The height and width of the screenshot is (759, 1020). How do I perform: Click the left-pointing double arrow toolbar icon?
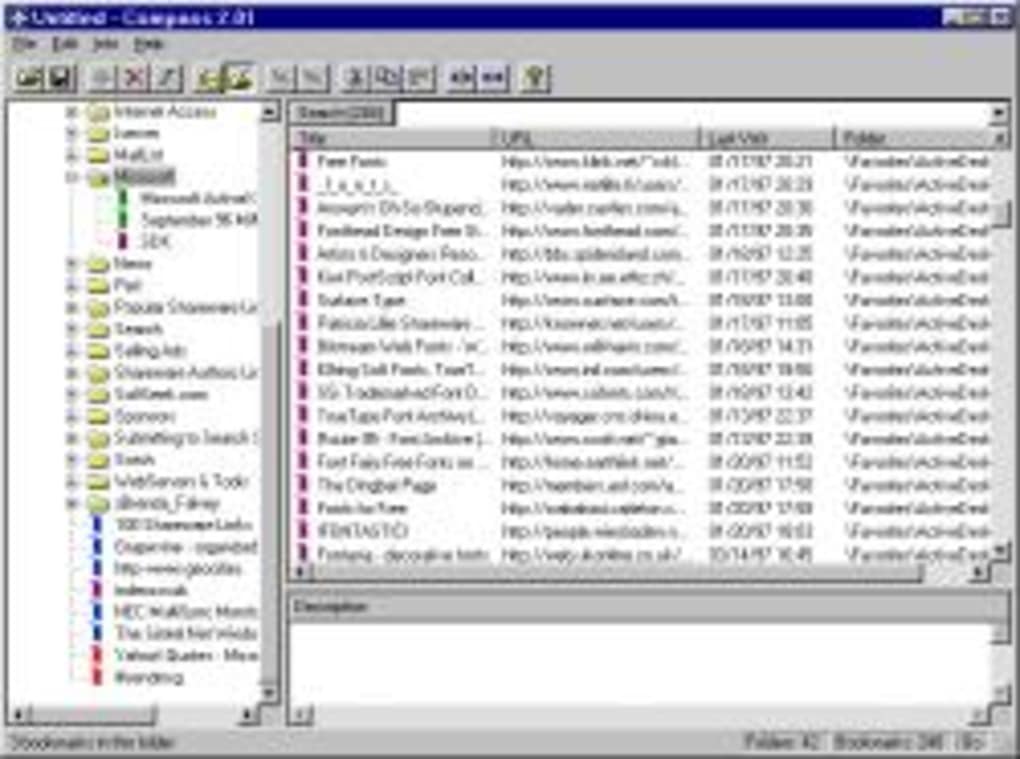click(461, 78)
